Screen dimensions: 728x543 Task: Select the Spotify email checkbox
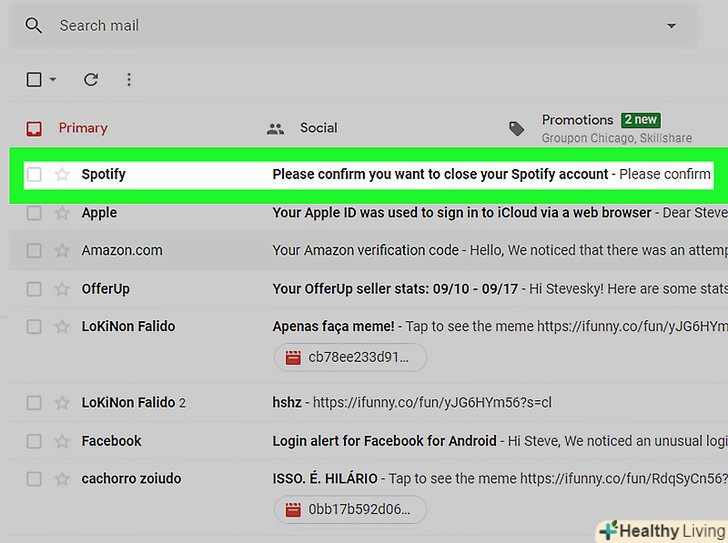34,175
